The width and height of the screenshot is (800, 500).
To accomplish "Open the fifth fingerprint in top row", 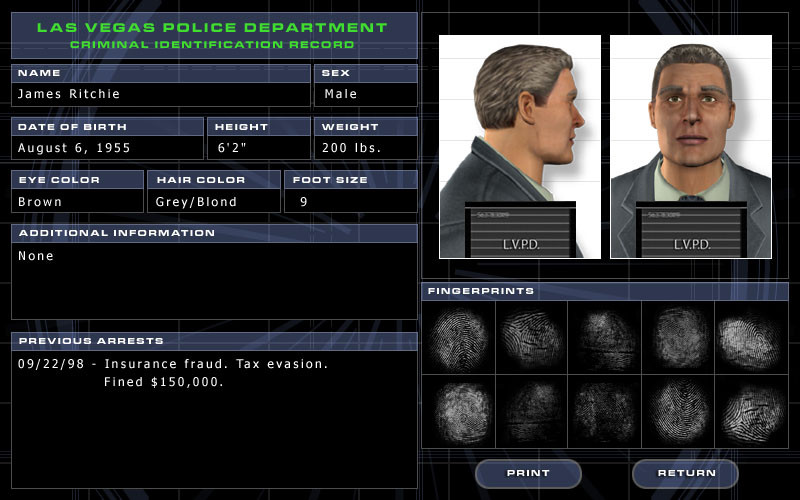I will [x=752, y=338].
